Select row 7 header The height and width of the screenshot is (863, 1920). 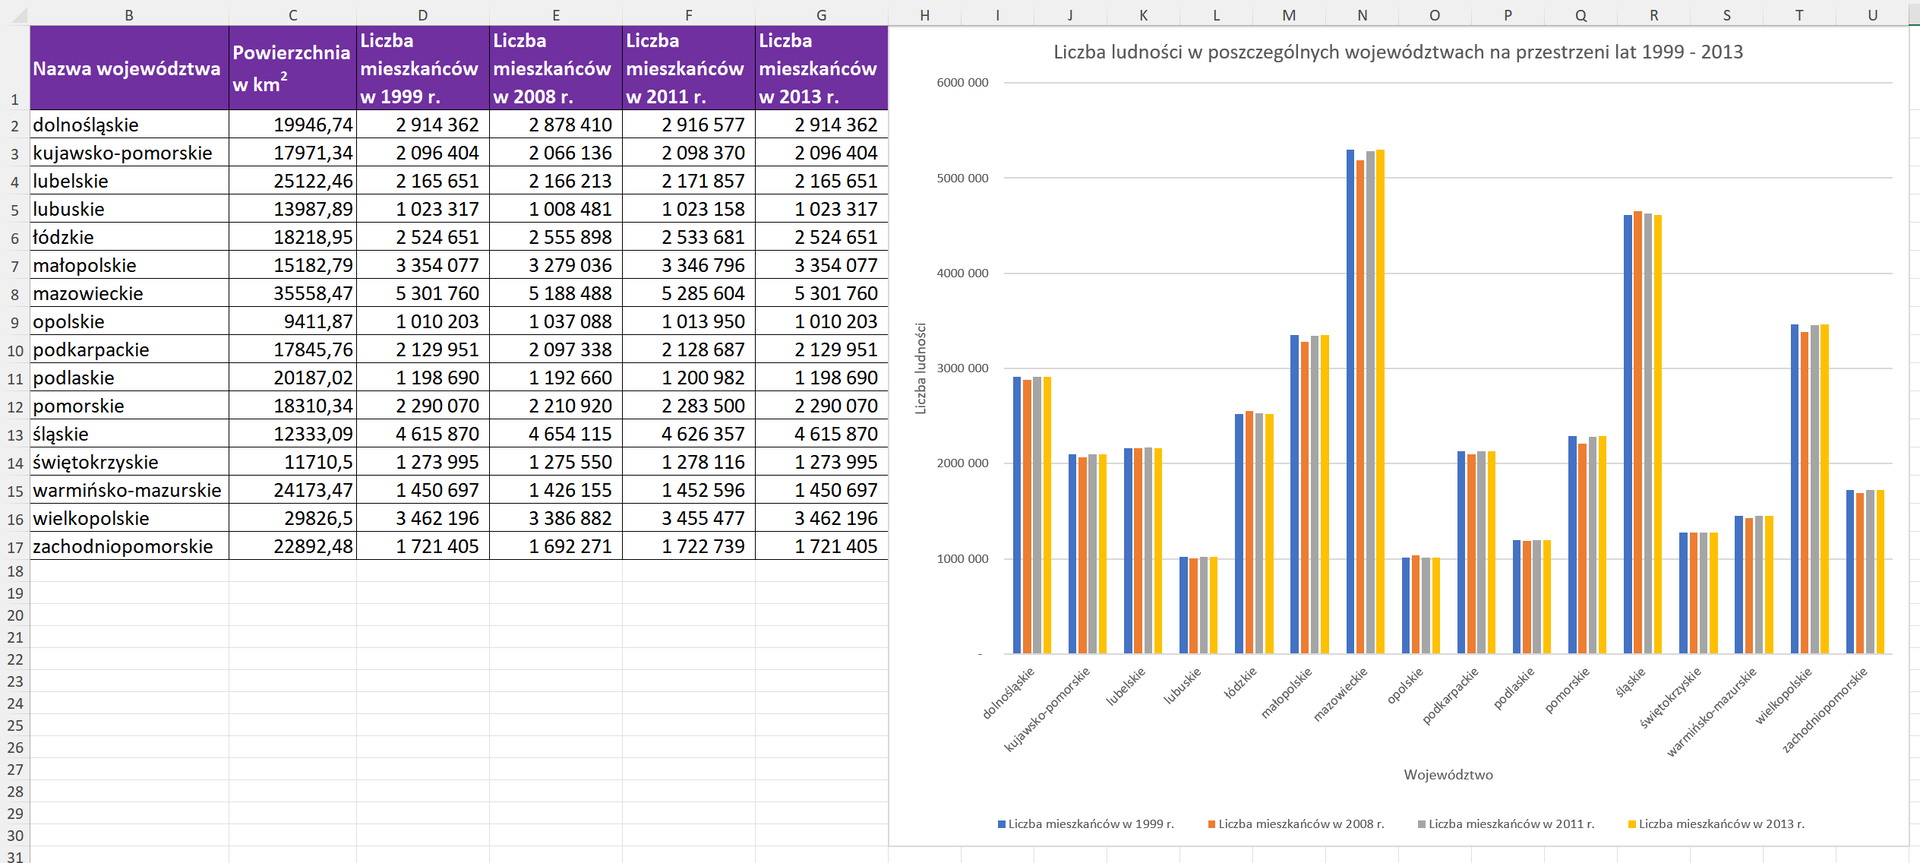[15, 266]
